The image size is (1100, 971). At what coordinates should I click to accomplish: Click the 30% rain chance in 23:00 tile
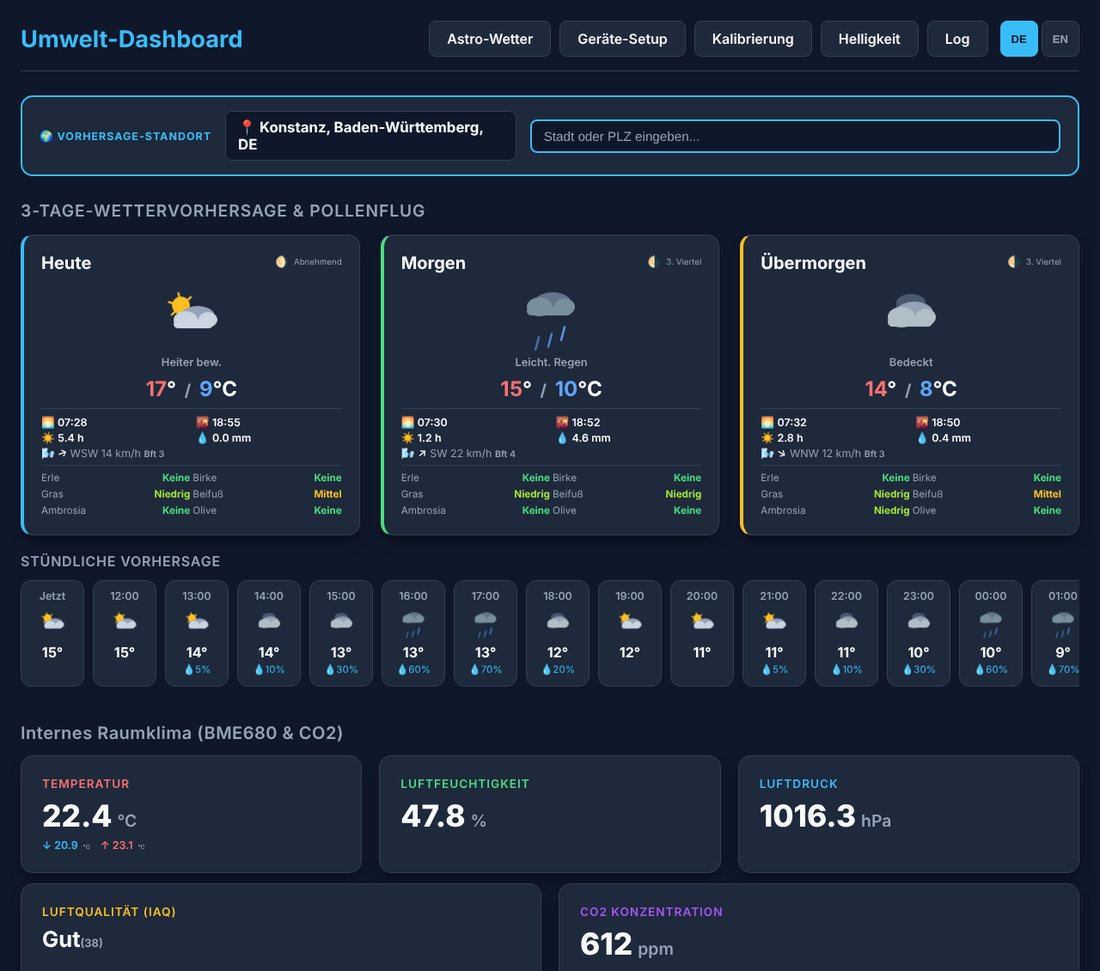(919, 669)
